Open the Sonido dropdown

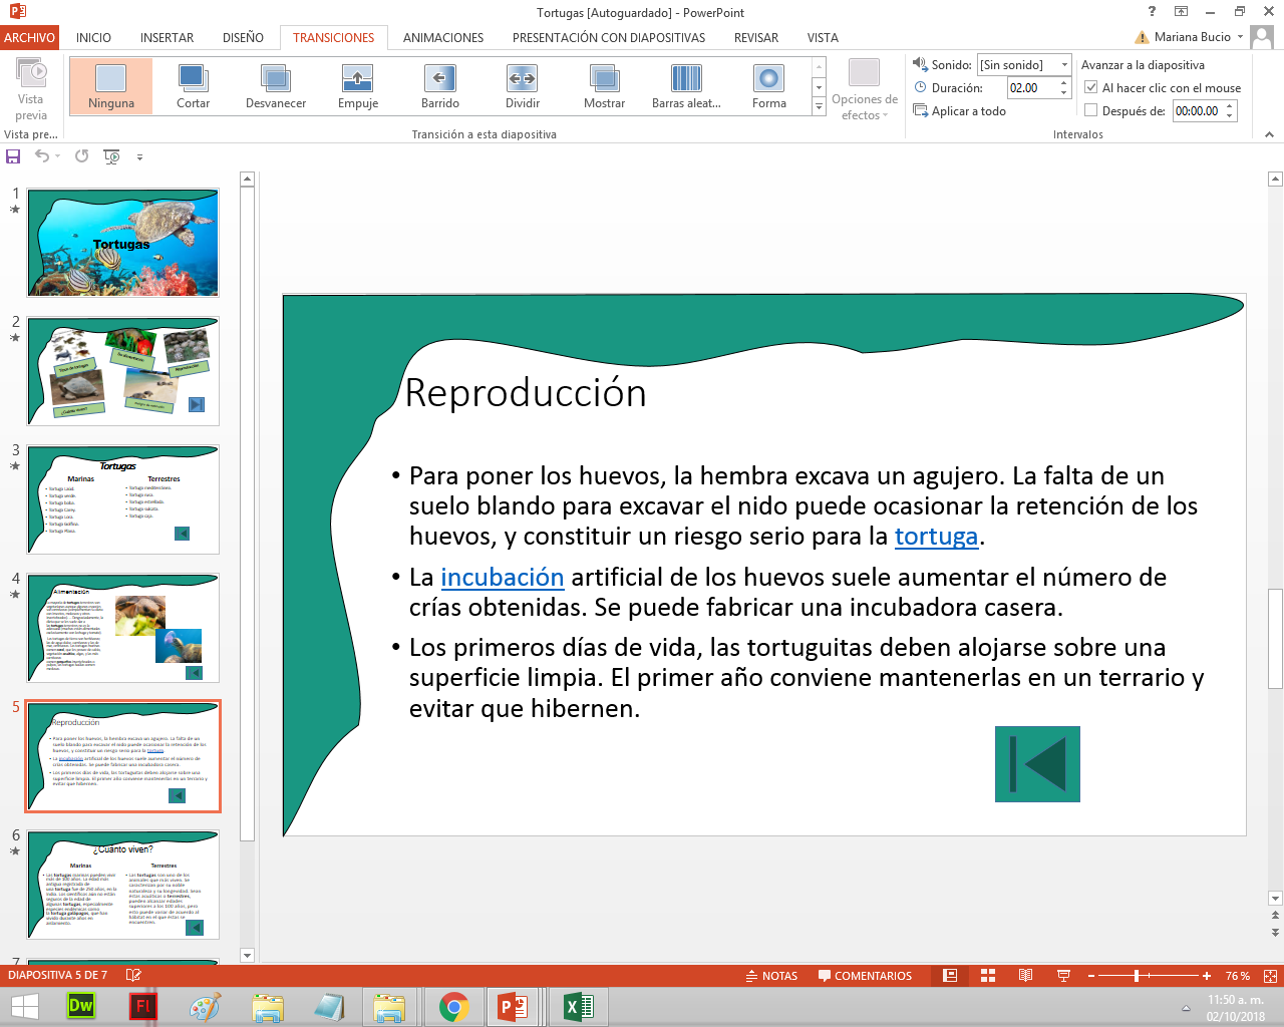tap(1062, 64)
